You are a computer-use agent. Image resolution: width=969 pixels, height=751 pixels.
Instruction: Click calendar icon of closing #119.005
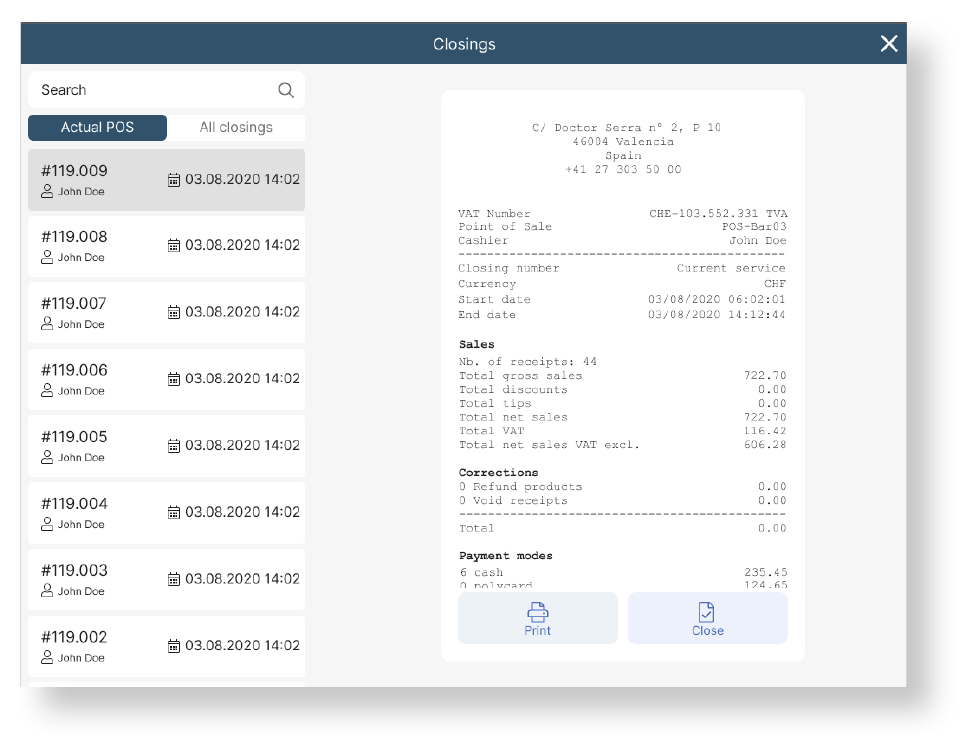point(174,446)
